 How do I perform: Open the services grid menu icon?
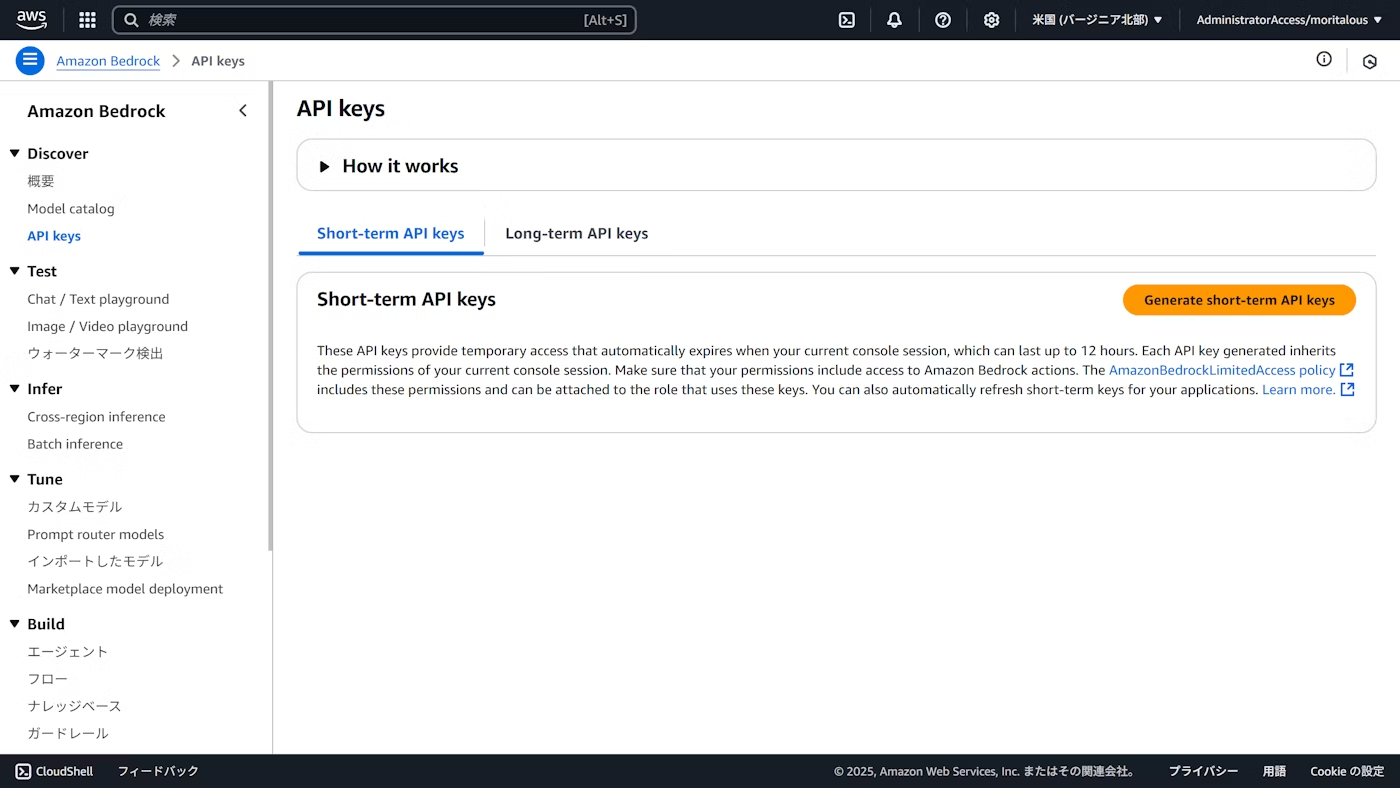point(87,20)
